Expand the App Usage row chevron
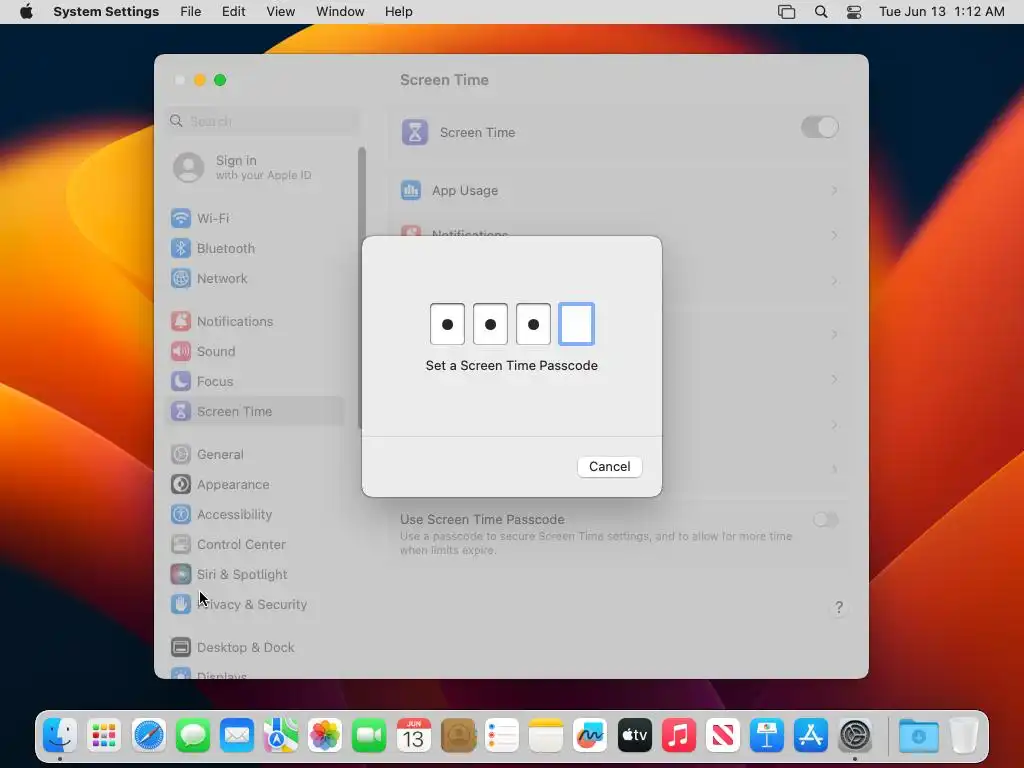Screen dimensions: 1024x768 (834, 191)
